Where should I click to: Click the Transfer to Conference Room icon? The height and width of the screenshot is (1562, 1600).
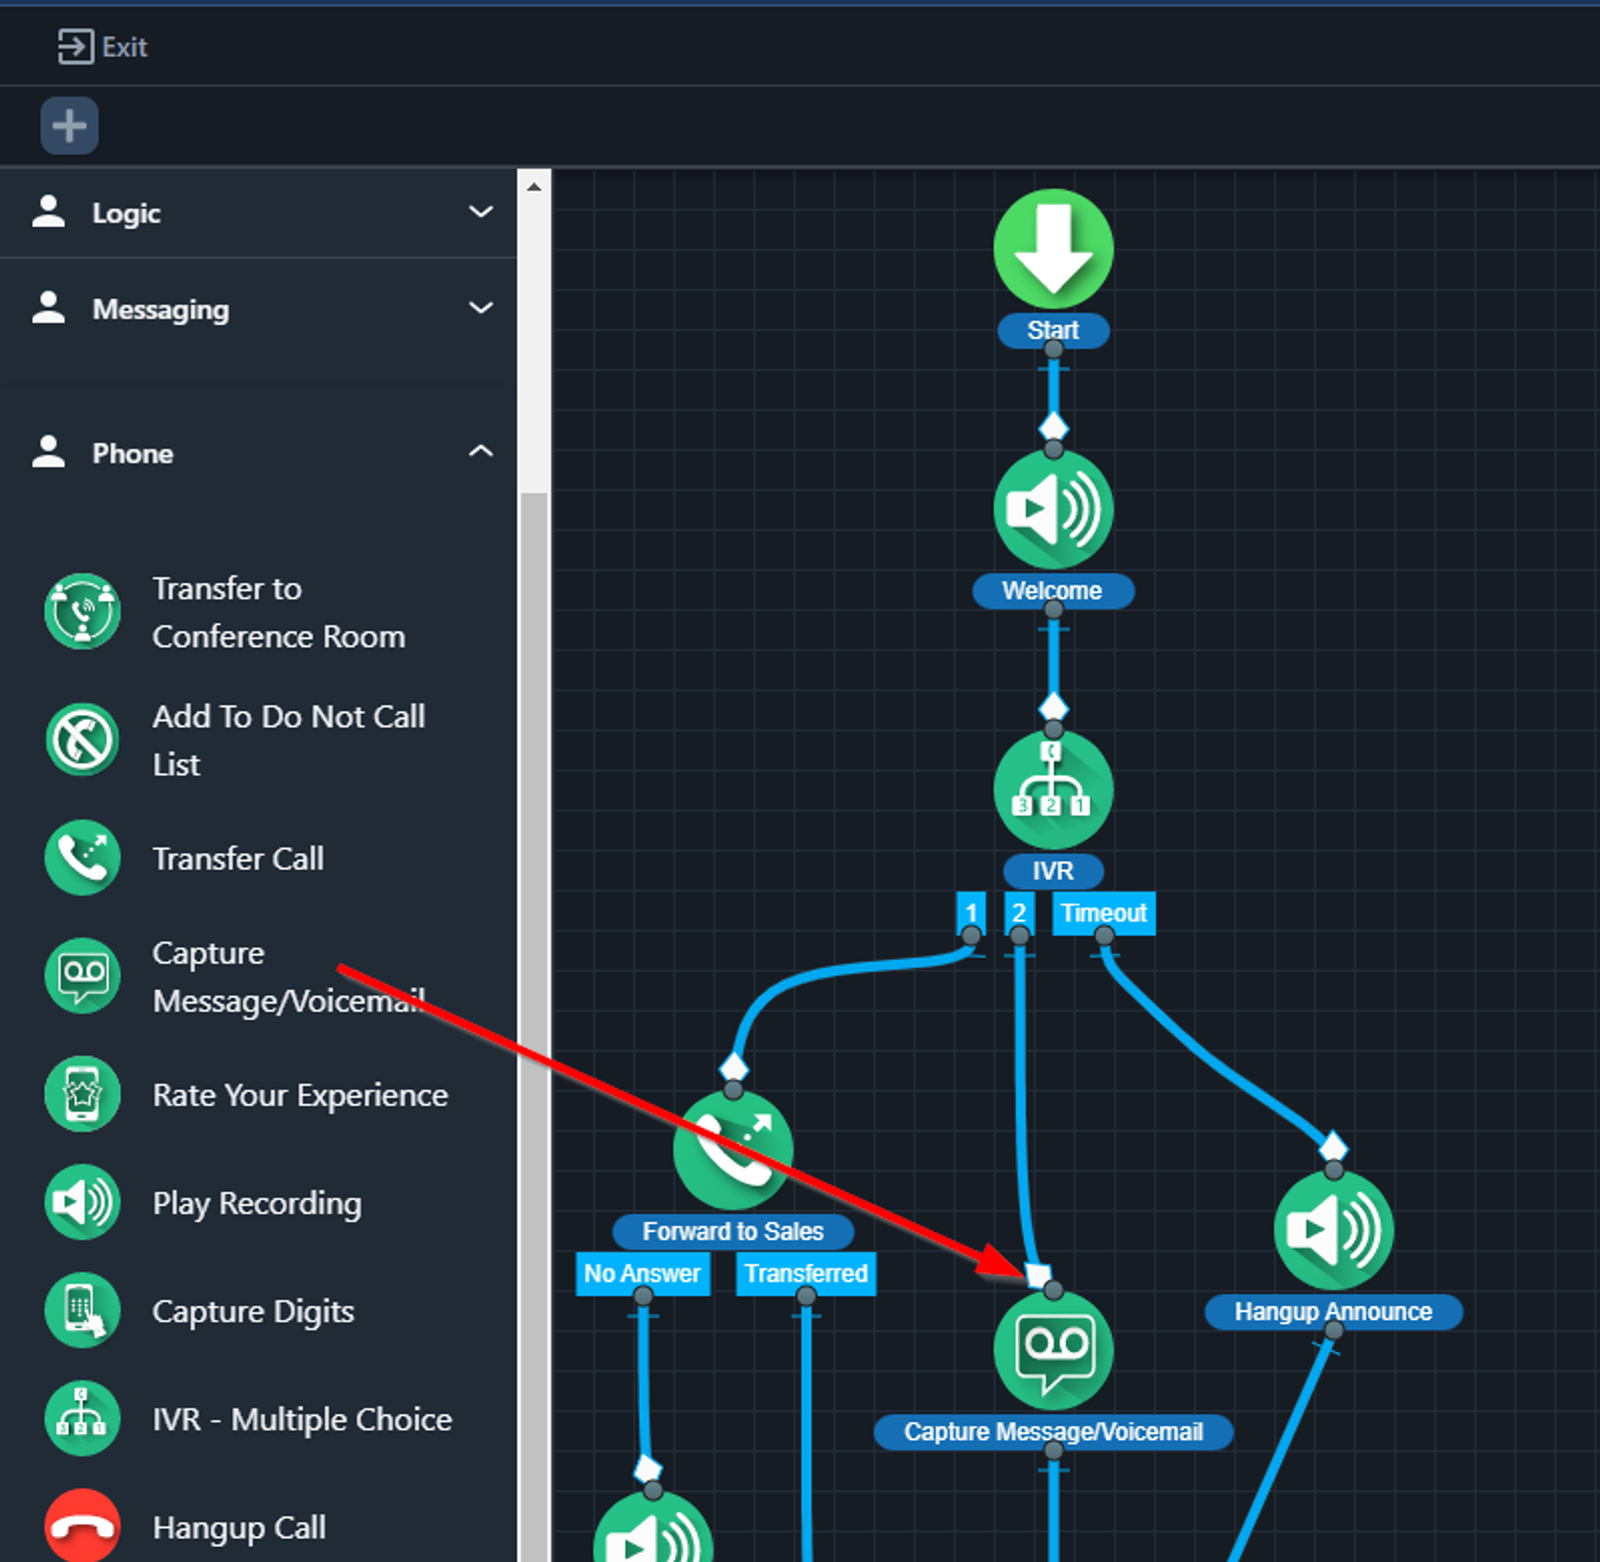pyautogui.click(x=83, y=611)
